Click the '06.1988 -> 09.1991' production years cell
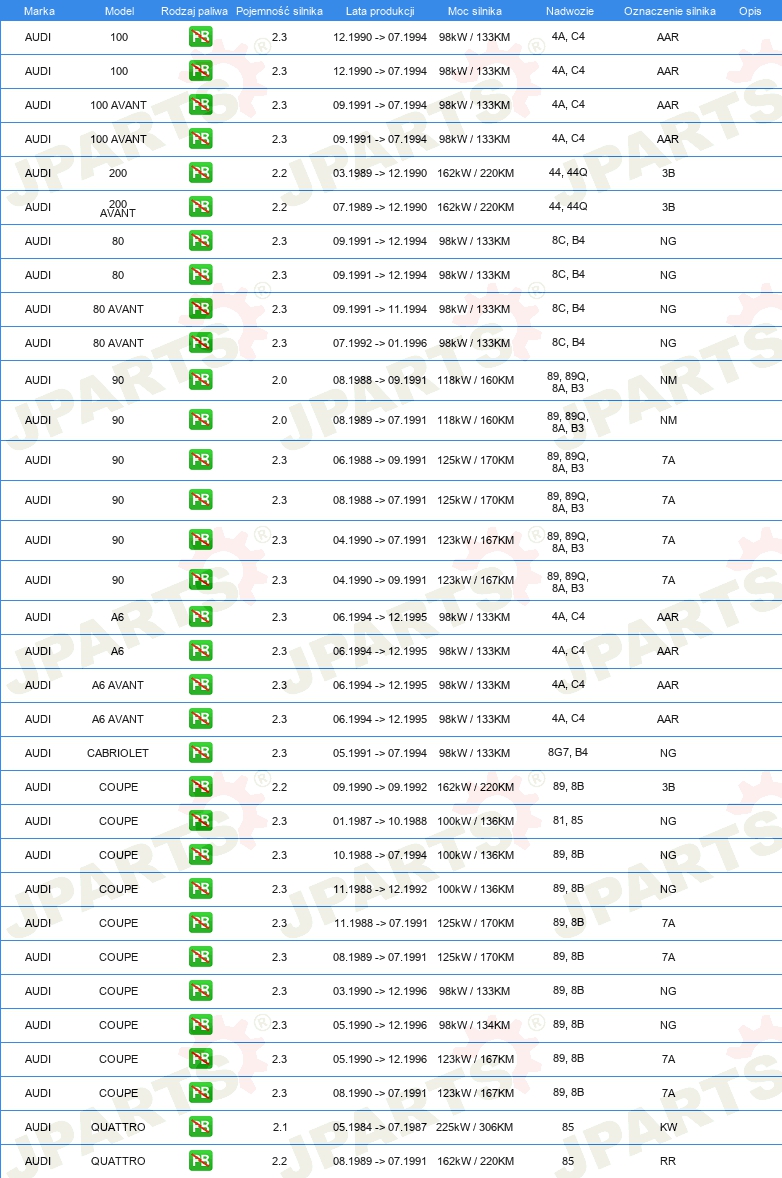This screenshot has width=782, height=1178. [x=380, y=460]
